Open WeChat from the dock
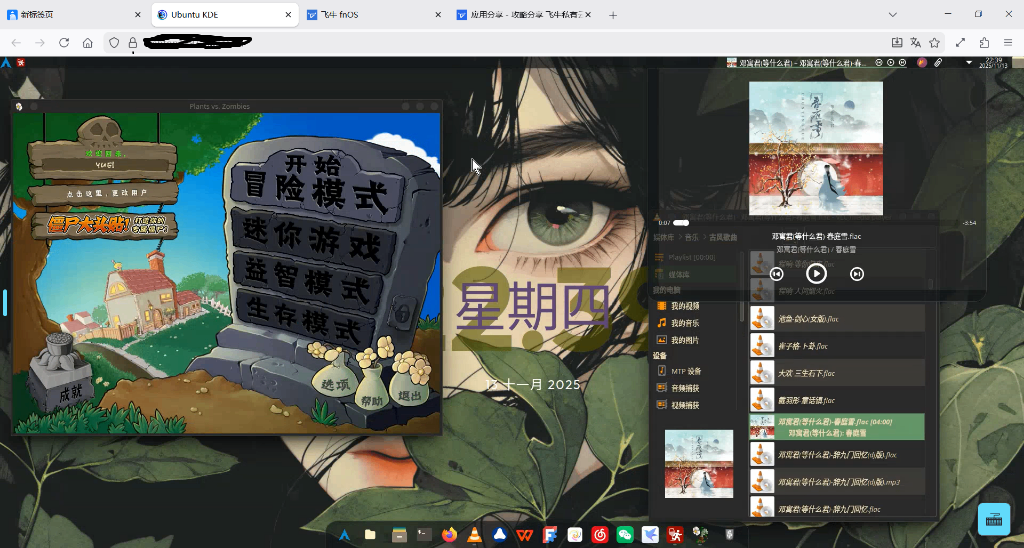This screenshot has width=1024, height=548. (x=625, y=535)
